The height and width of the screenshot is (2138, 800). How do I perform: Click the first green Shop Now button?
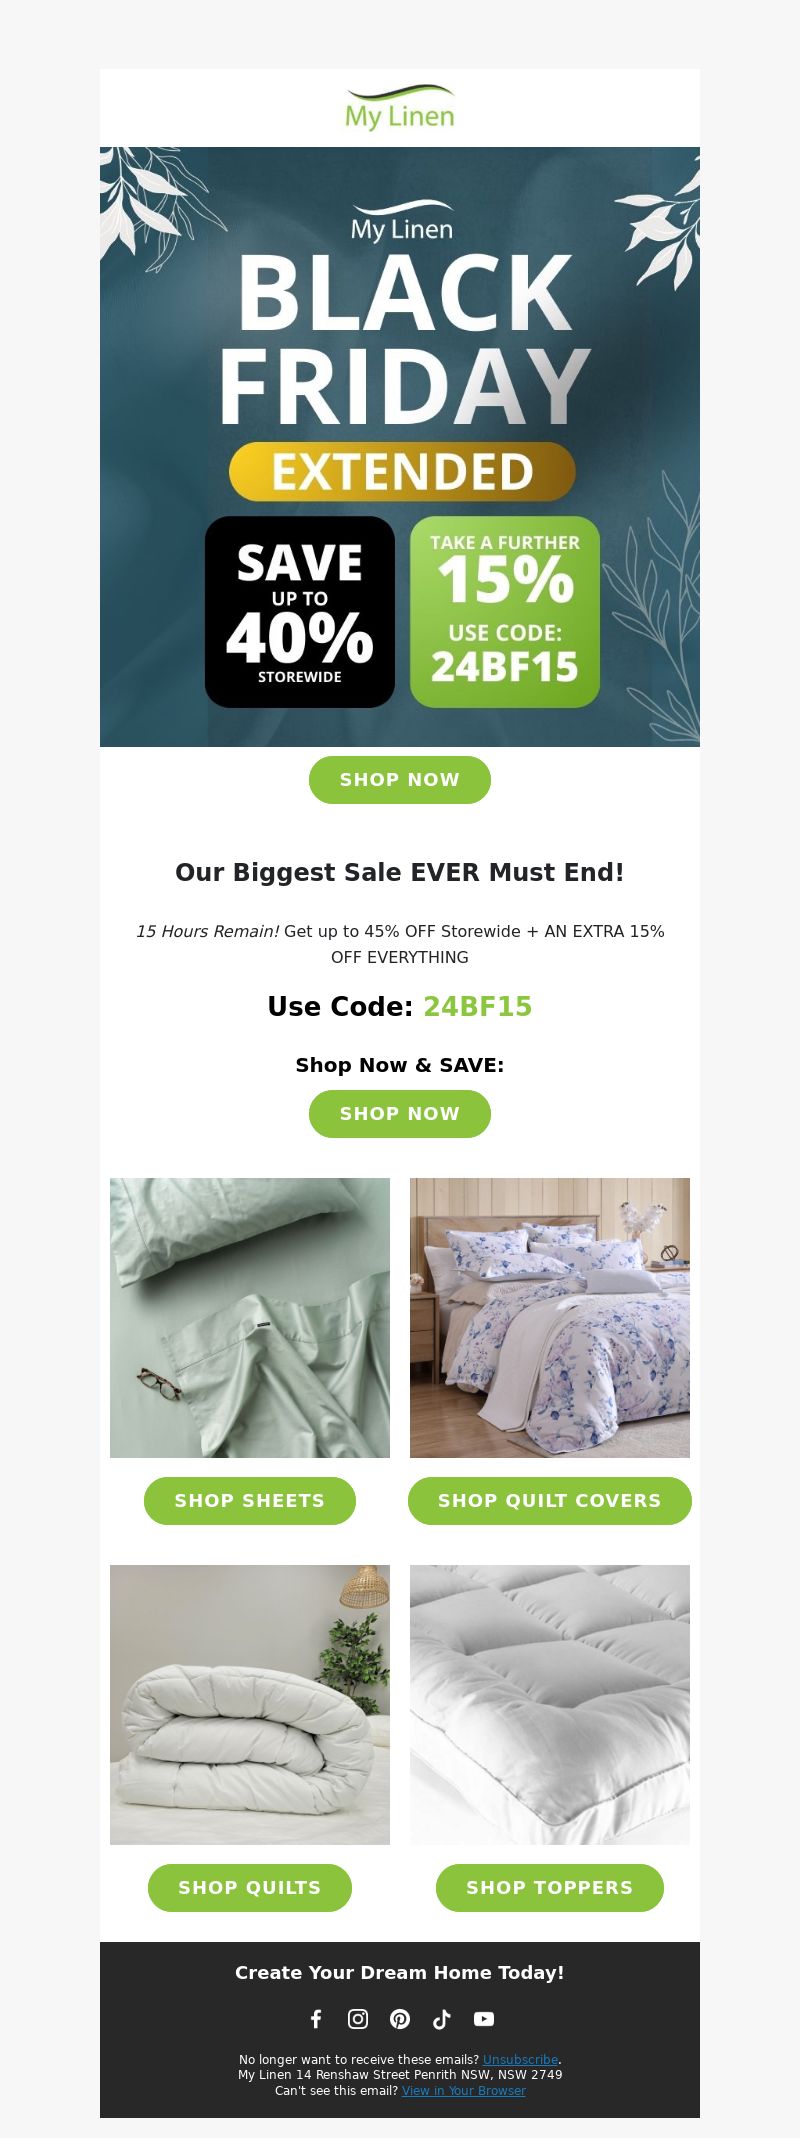tap(400, 780)
